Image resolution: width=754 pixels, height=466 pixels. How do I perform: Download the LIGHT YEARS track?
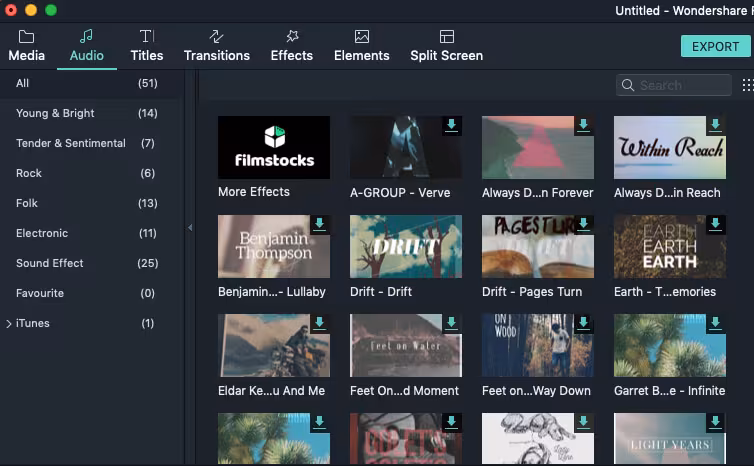(x=716, y=423)
